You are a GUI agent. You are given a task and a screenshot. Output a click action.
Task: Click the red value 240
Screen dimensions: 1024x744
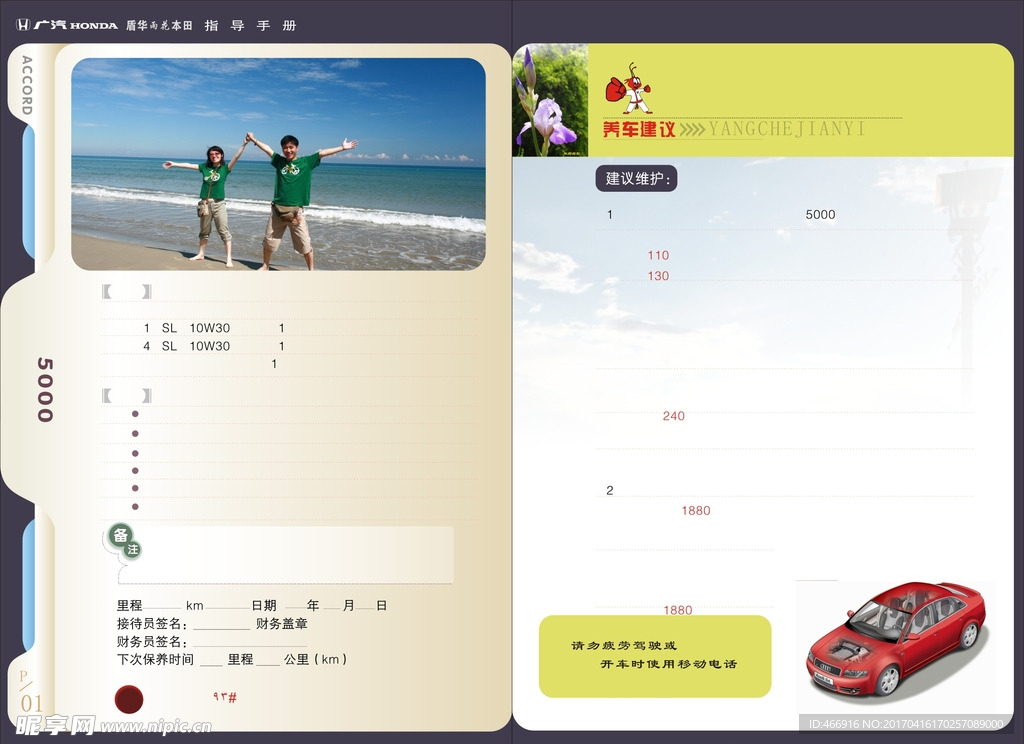click(x=673, y=416)
